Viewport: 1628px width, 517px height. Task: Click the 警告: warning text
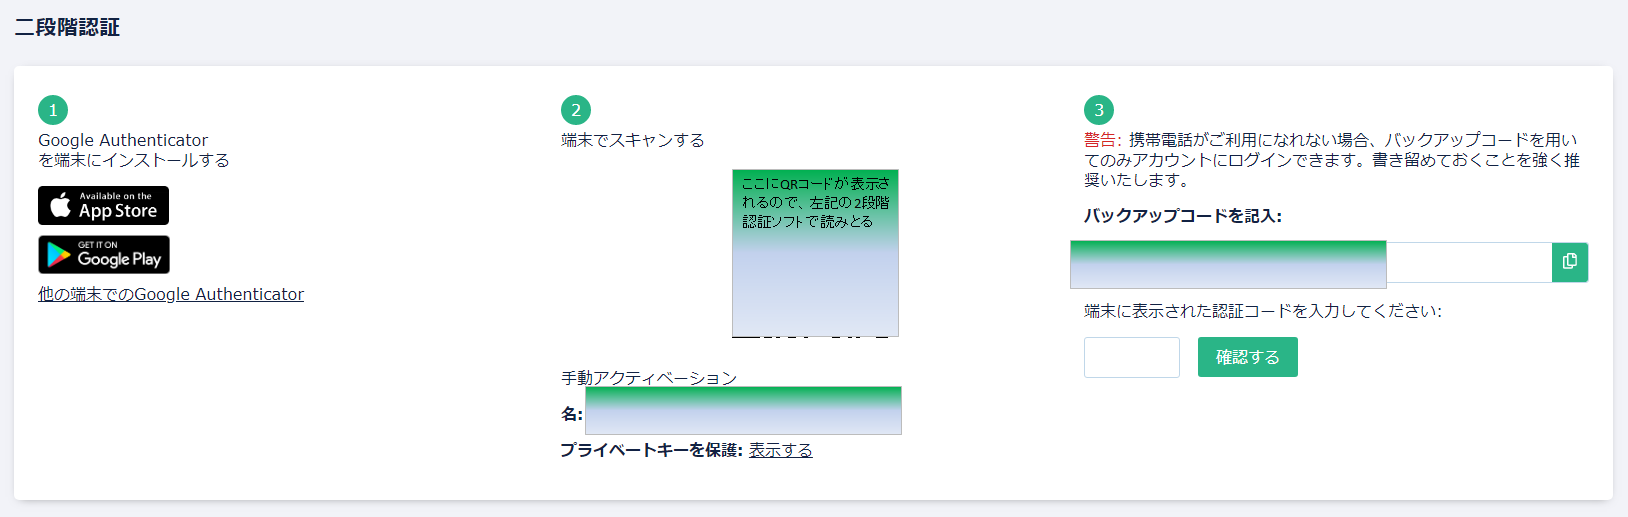(x=1102, y=140)
